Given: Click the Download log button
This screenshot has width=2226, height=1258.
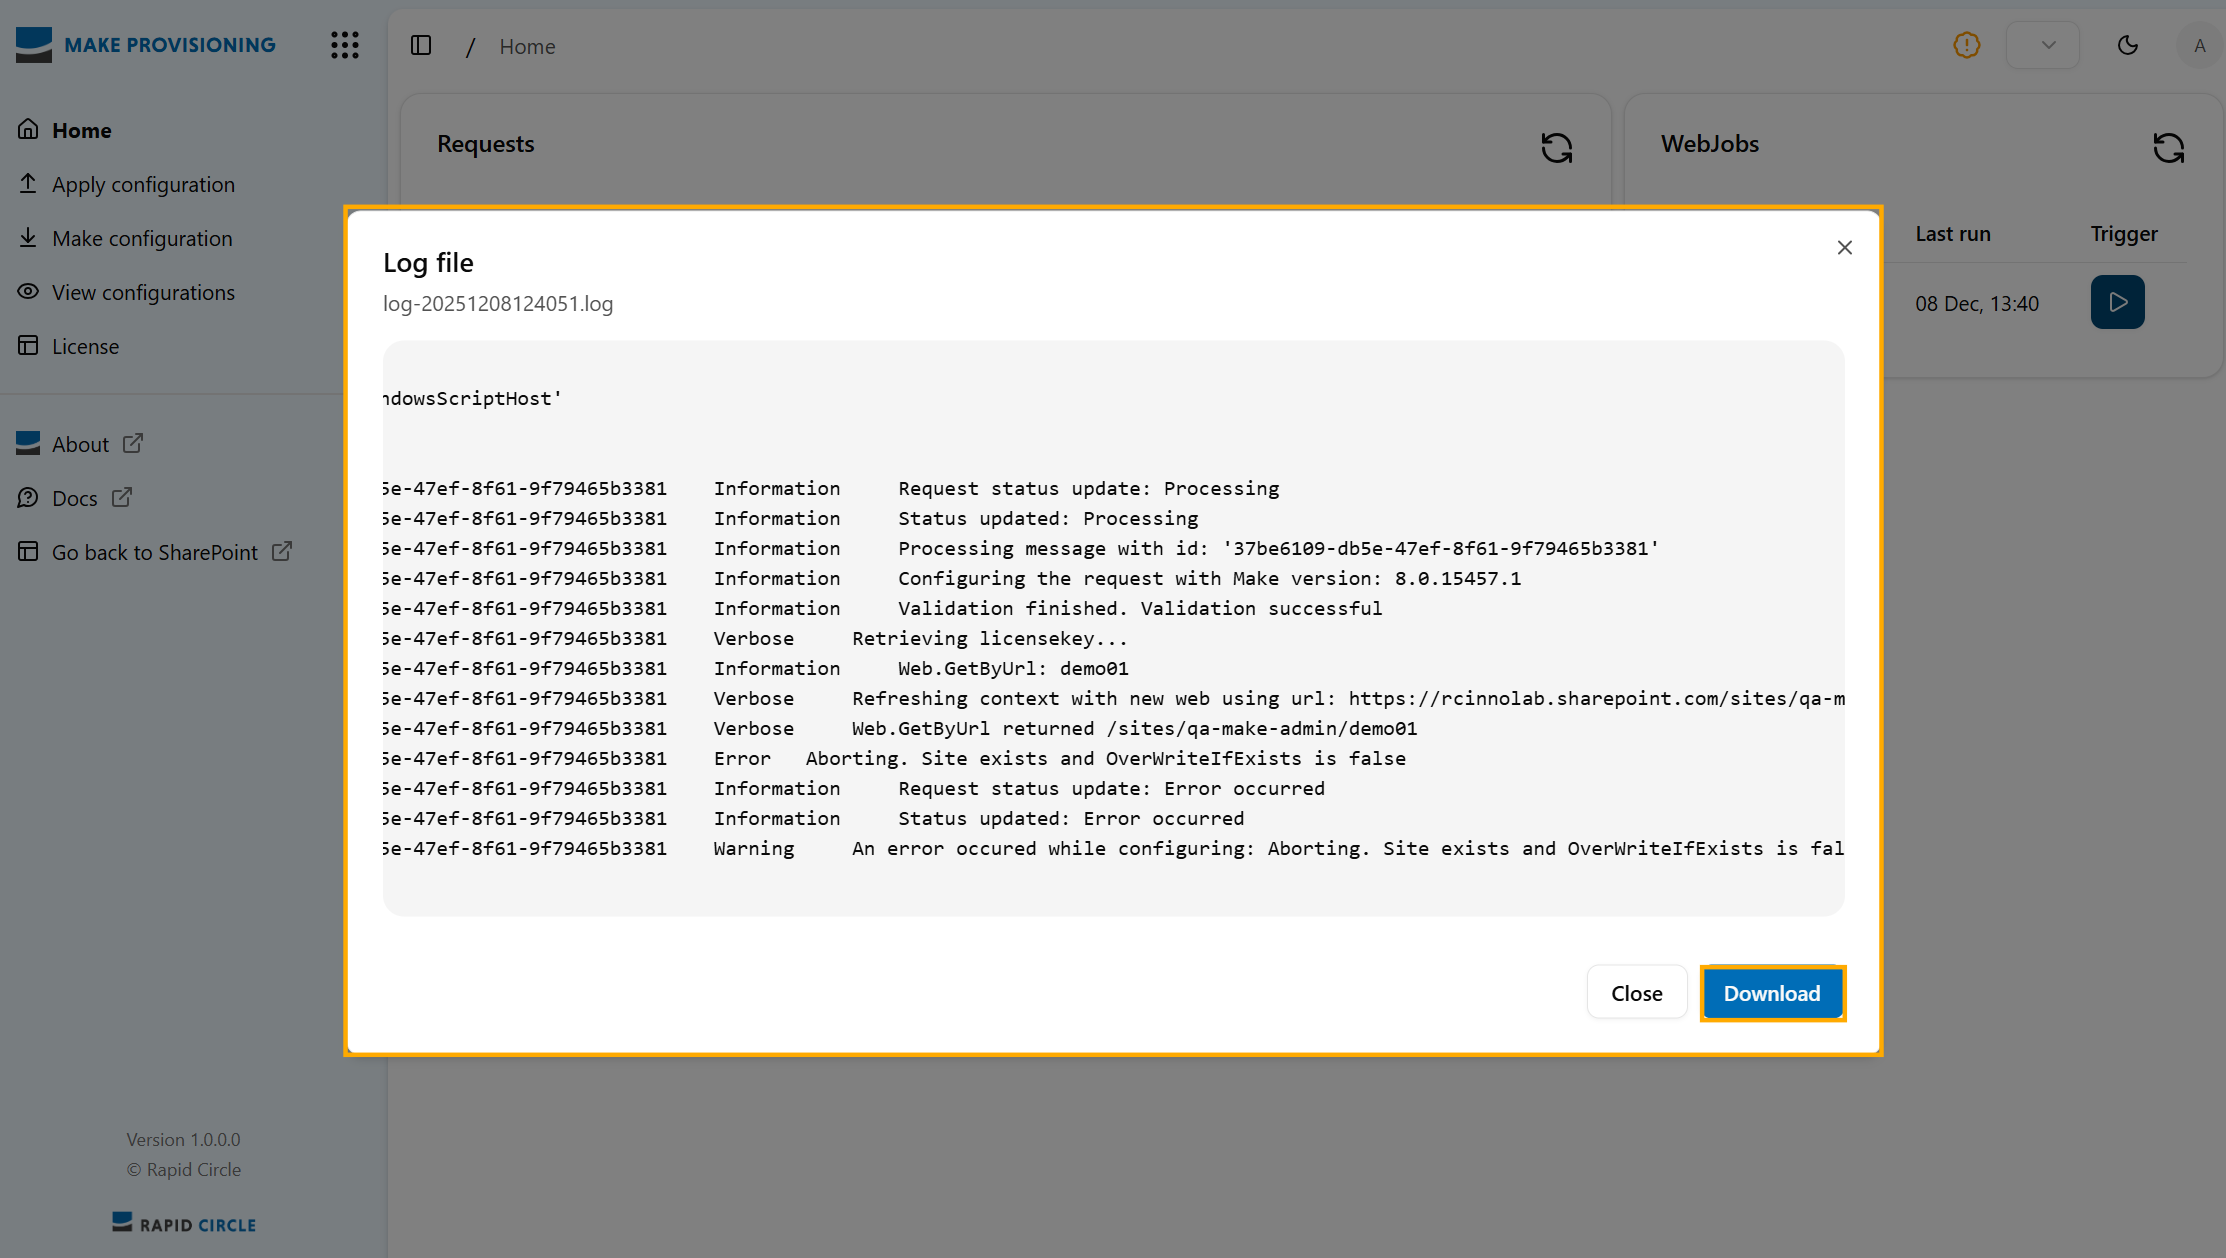Looking at the screenshot, I should [1772, 993].
